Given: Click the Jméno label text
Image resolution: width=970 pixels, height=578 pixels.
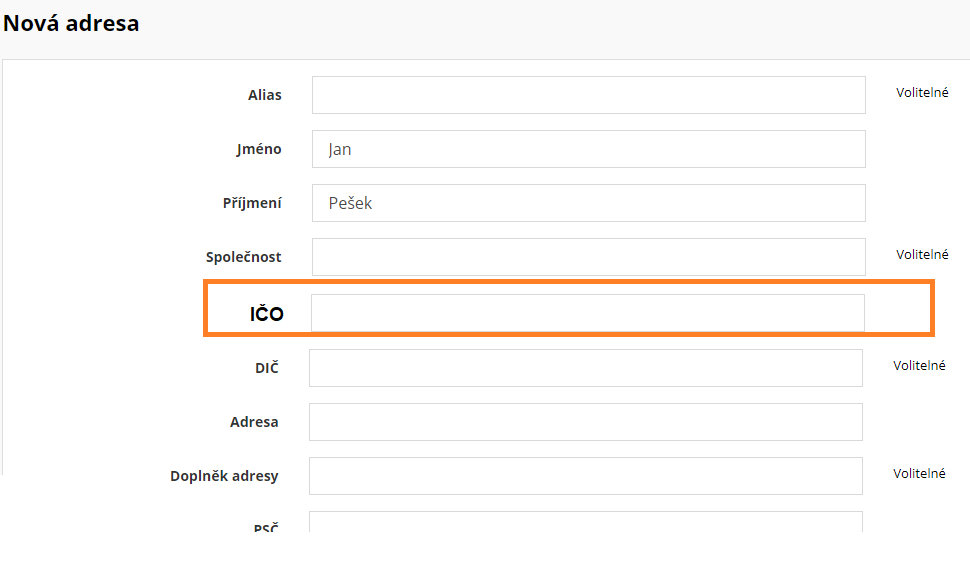Looking at the screenshot, I should pos(259,150).
